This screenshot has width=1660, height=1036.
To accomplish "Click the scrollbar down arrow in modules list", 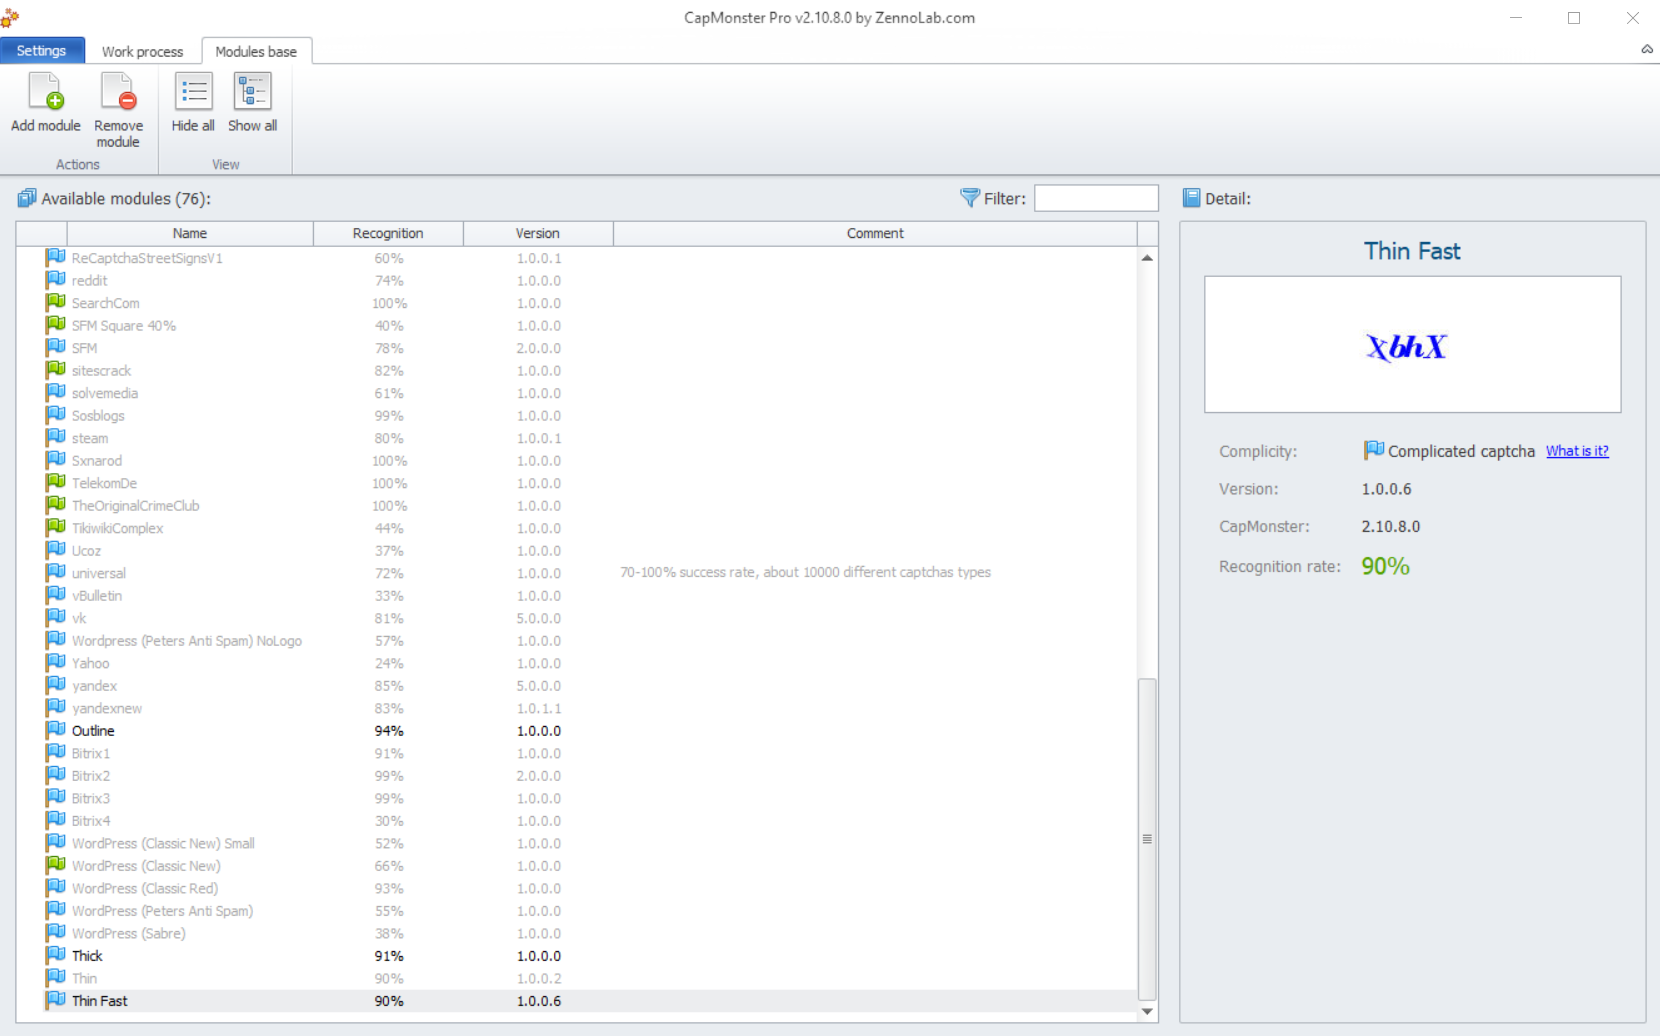I will (1147, 1011).
